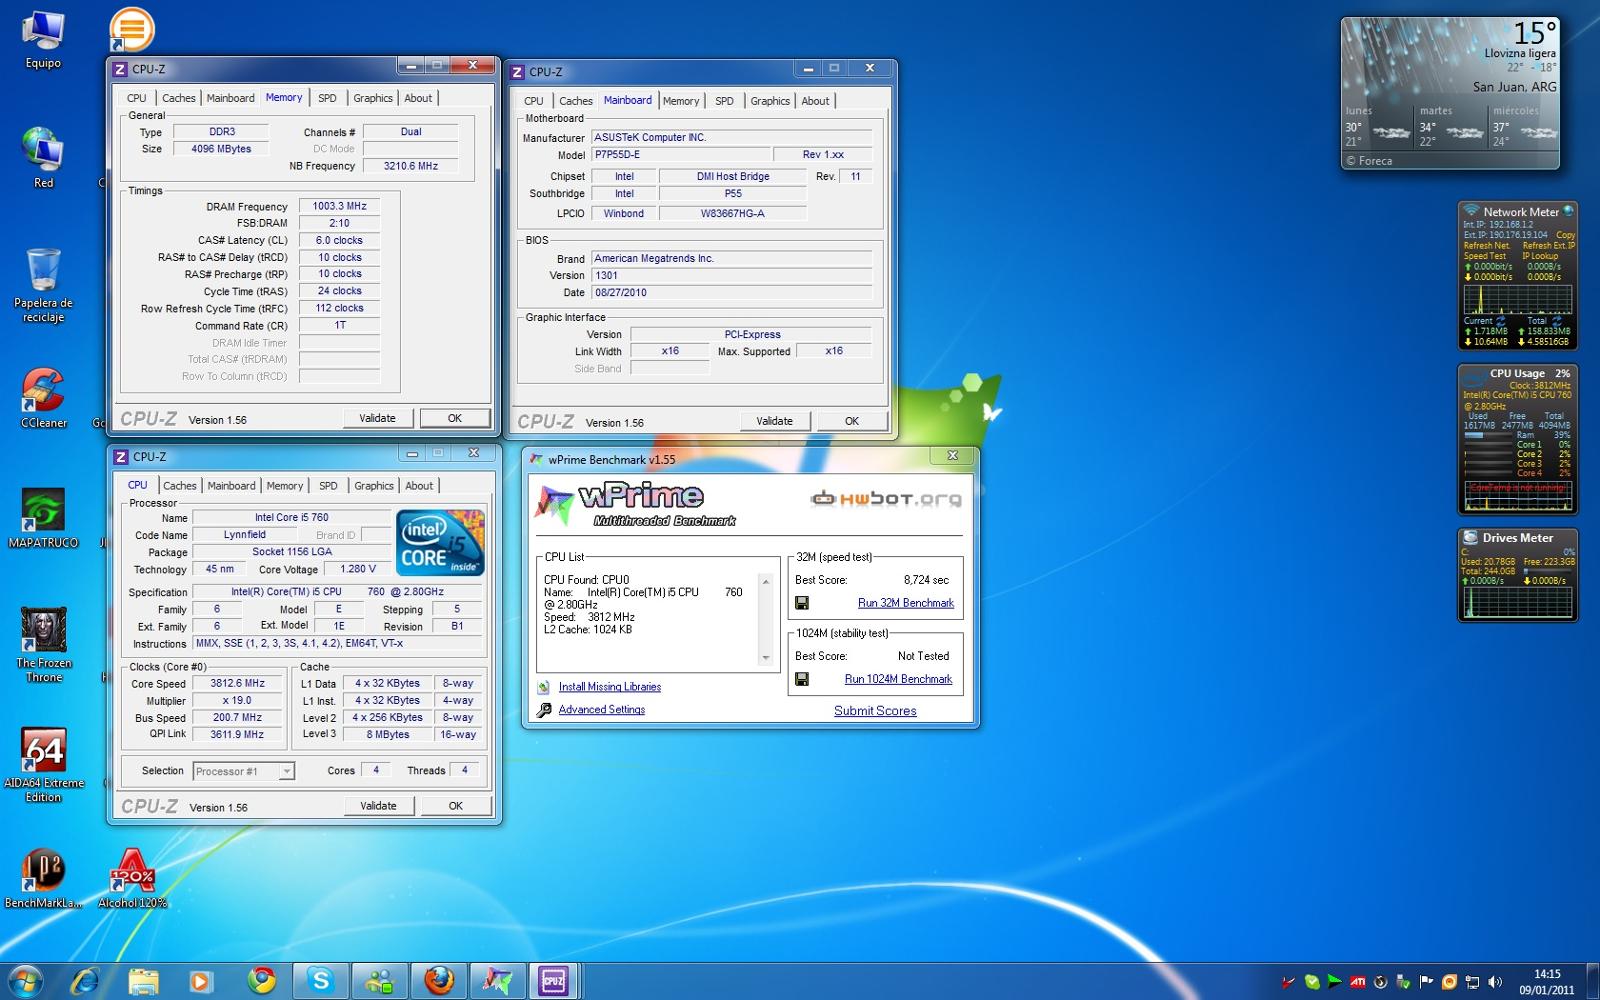
Task: Click the CPU List scroll-down arrow in wPrime
Action: coord(766,658)
